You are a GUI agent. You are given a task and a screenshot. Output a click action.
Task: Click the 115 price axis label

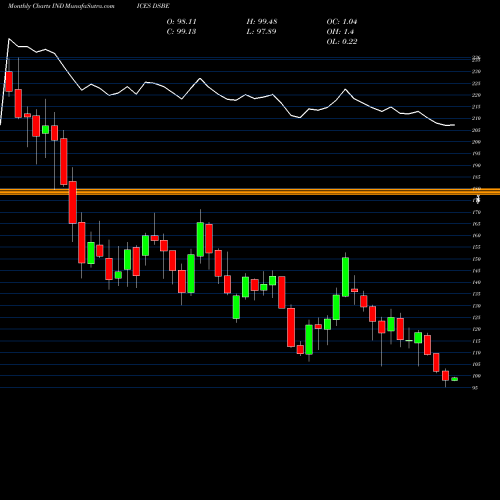[476, 341]
